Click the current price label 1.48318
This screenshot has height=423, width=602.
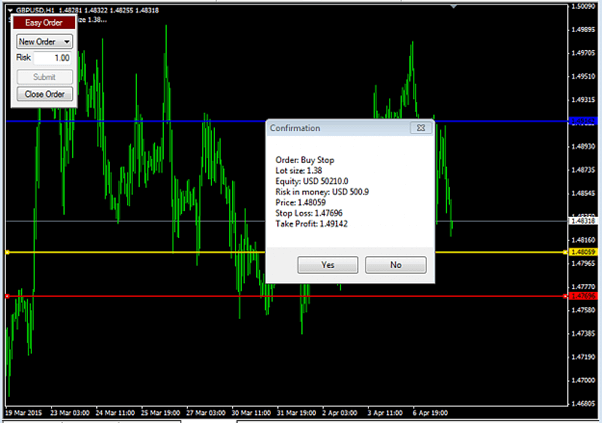(x=583, y=221)
